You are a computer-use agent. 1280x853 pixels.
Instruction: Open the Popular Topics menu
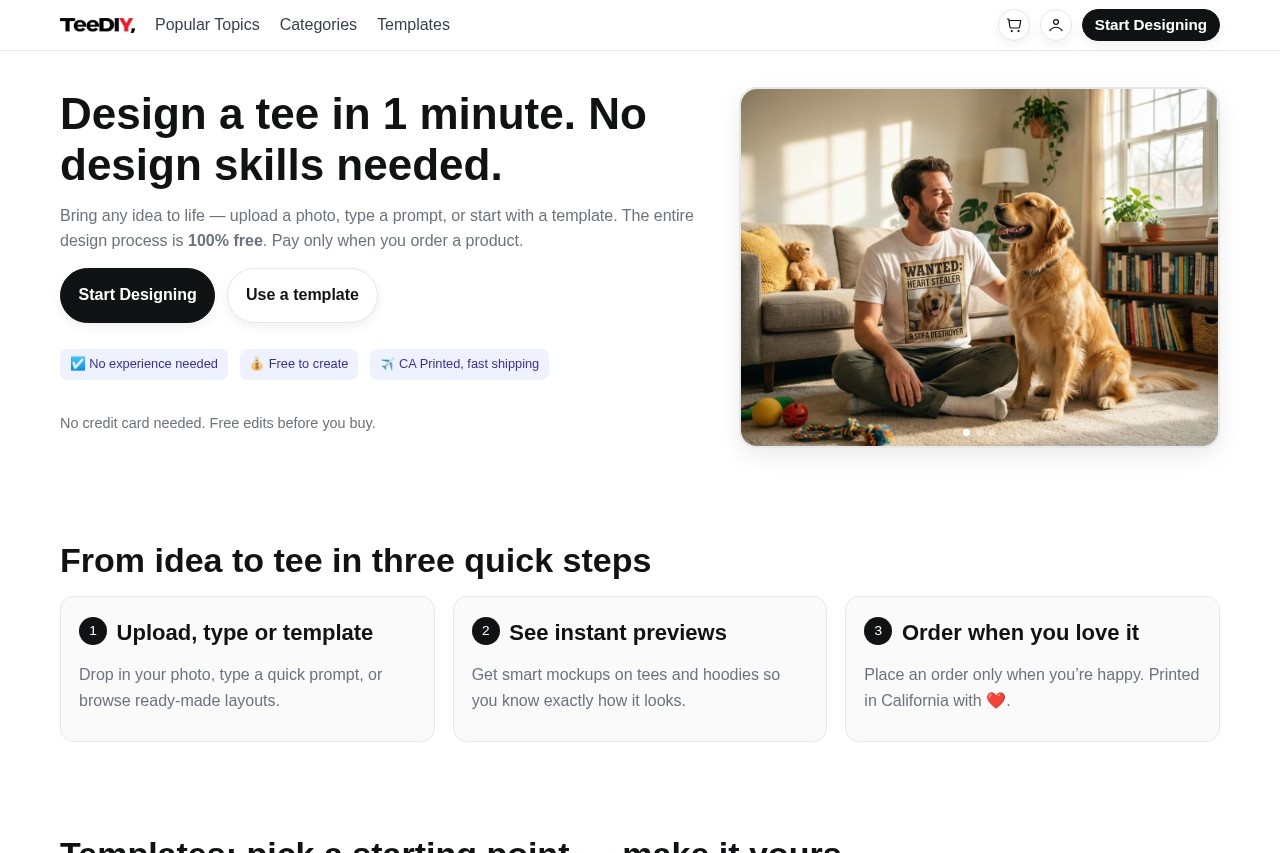tap(207, 25)
